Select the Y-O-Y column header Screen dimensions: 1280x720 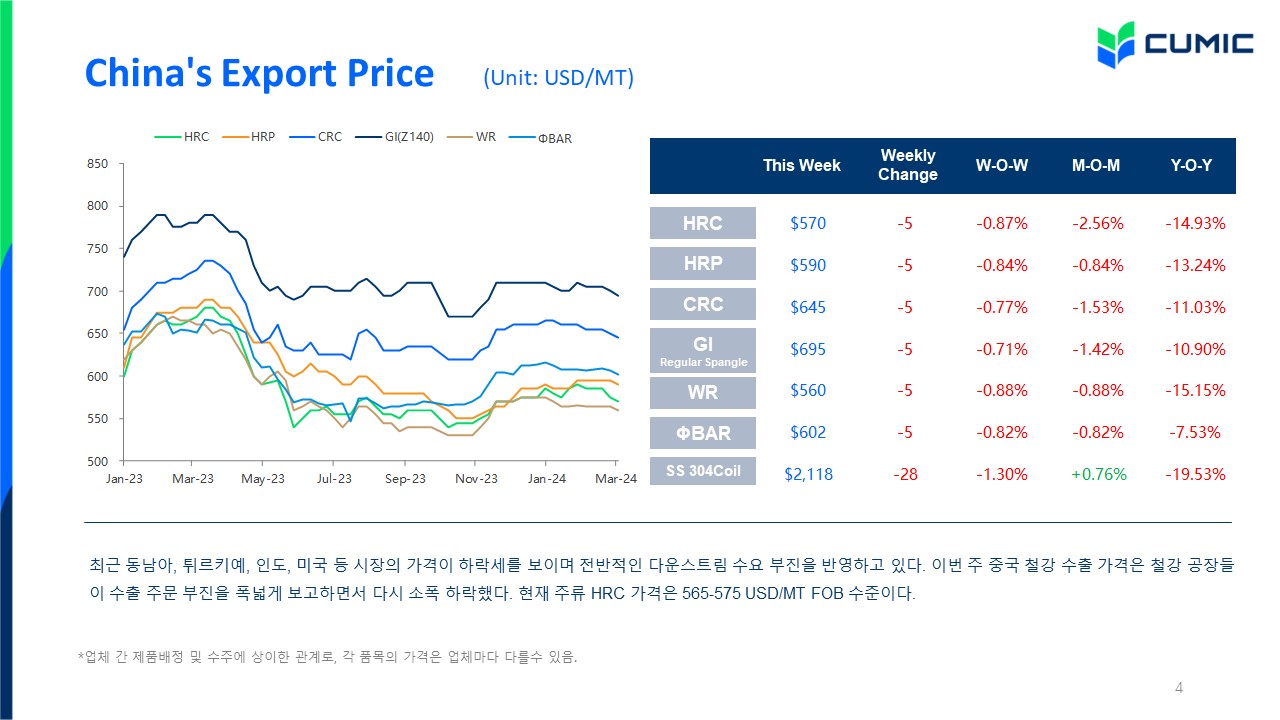click(x=1191, y=166)
